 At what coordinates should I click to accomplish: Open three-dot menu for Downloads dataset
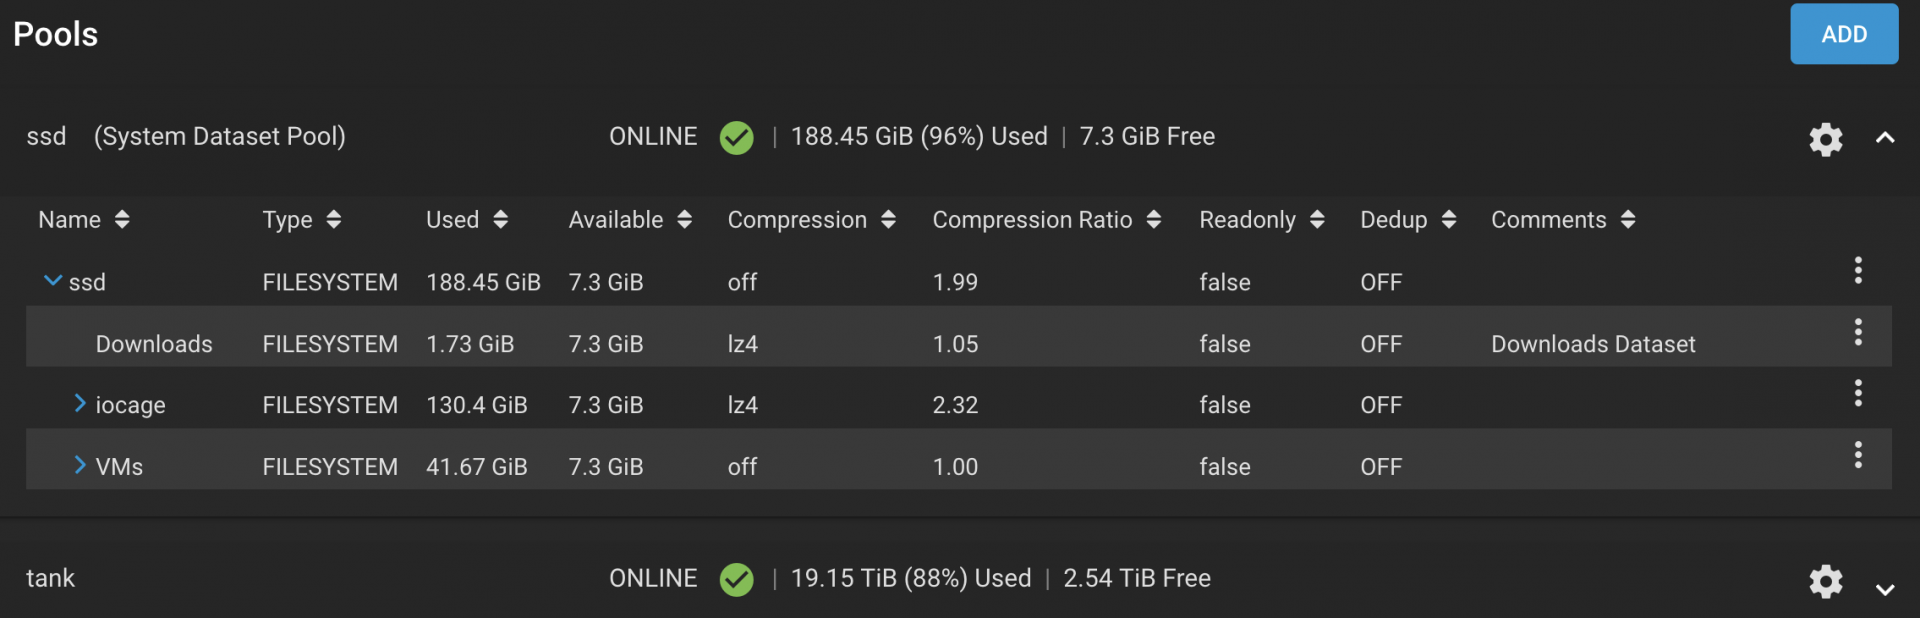coord(1857,332)
